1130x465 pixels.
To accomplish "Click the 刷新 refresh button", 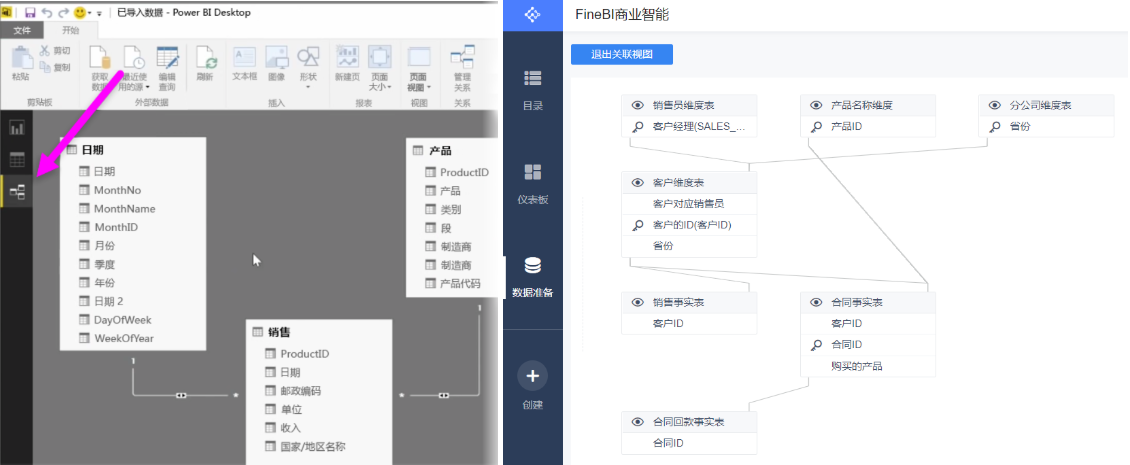I will (205, 63).
